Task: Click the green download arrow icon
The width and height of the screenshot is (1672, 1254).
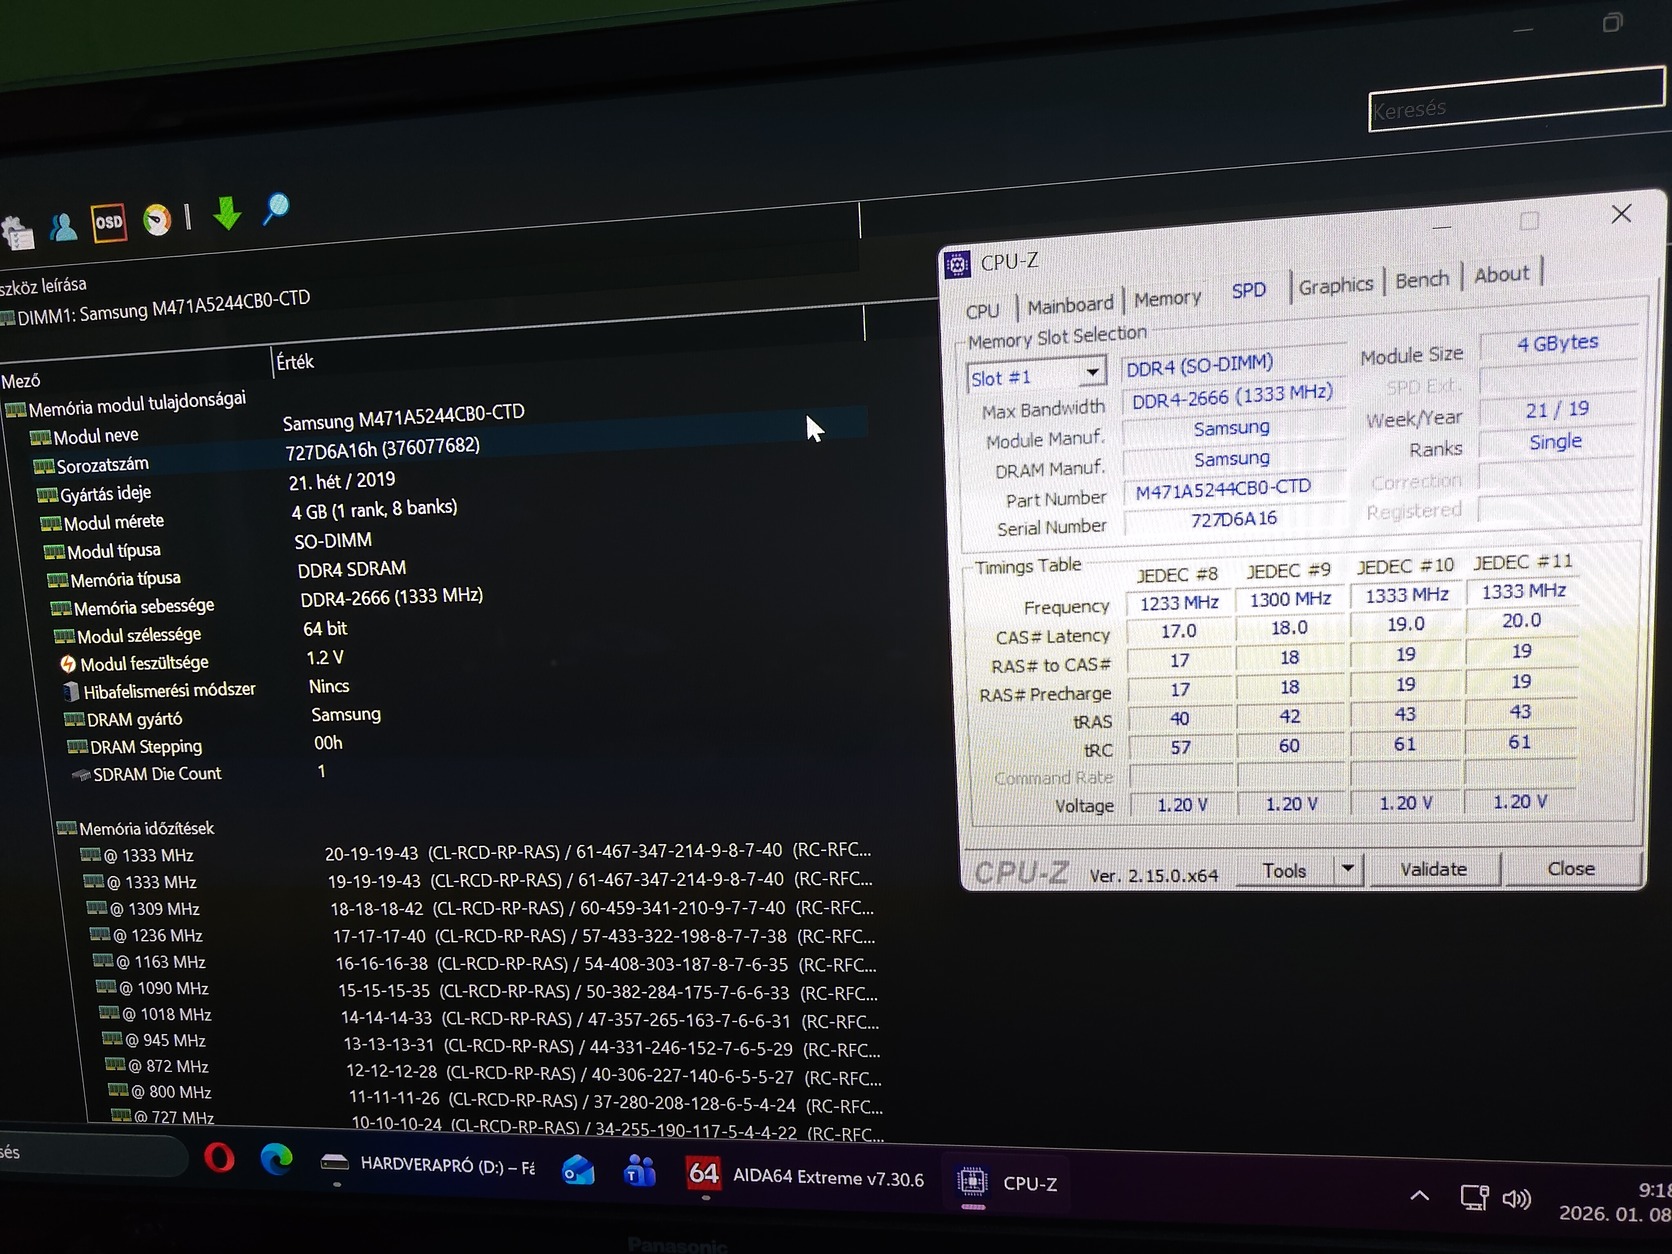Action: [227, 213]
